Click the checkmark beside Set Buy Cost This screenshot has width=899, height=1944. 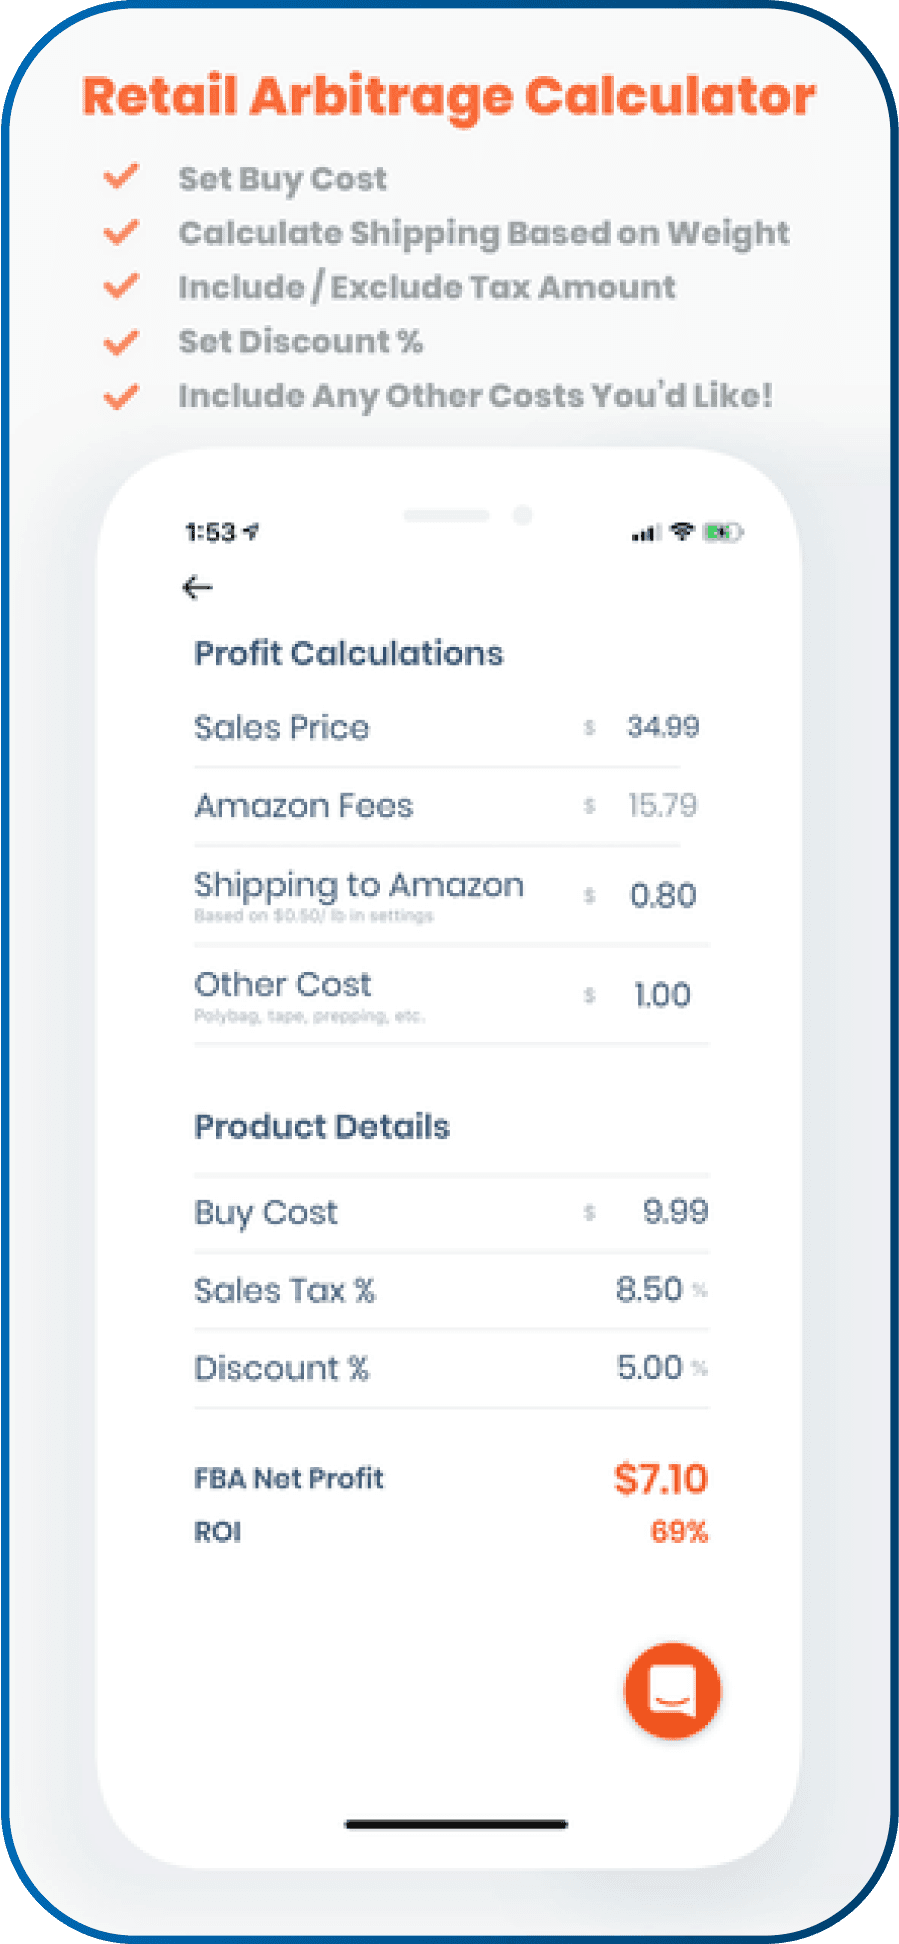[121, 178]
